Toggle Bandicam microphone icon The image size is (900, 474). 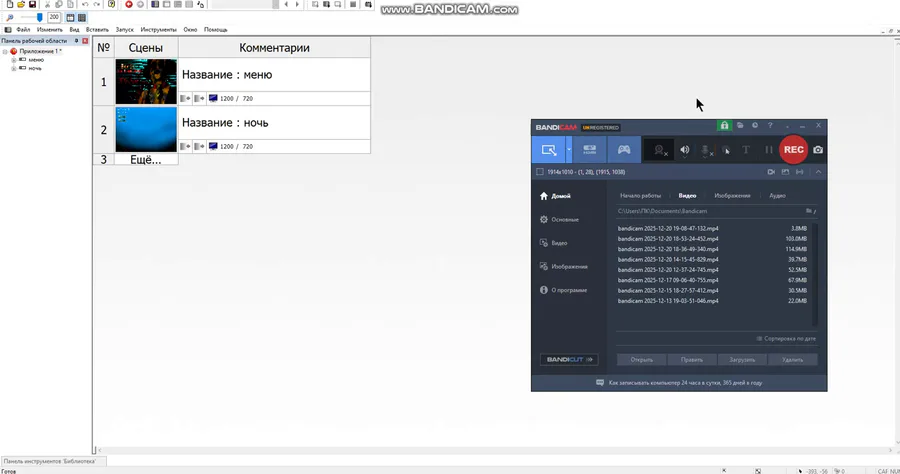[x=706, y=150]
